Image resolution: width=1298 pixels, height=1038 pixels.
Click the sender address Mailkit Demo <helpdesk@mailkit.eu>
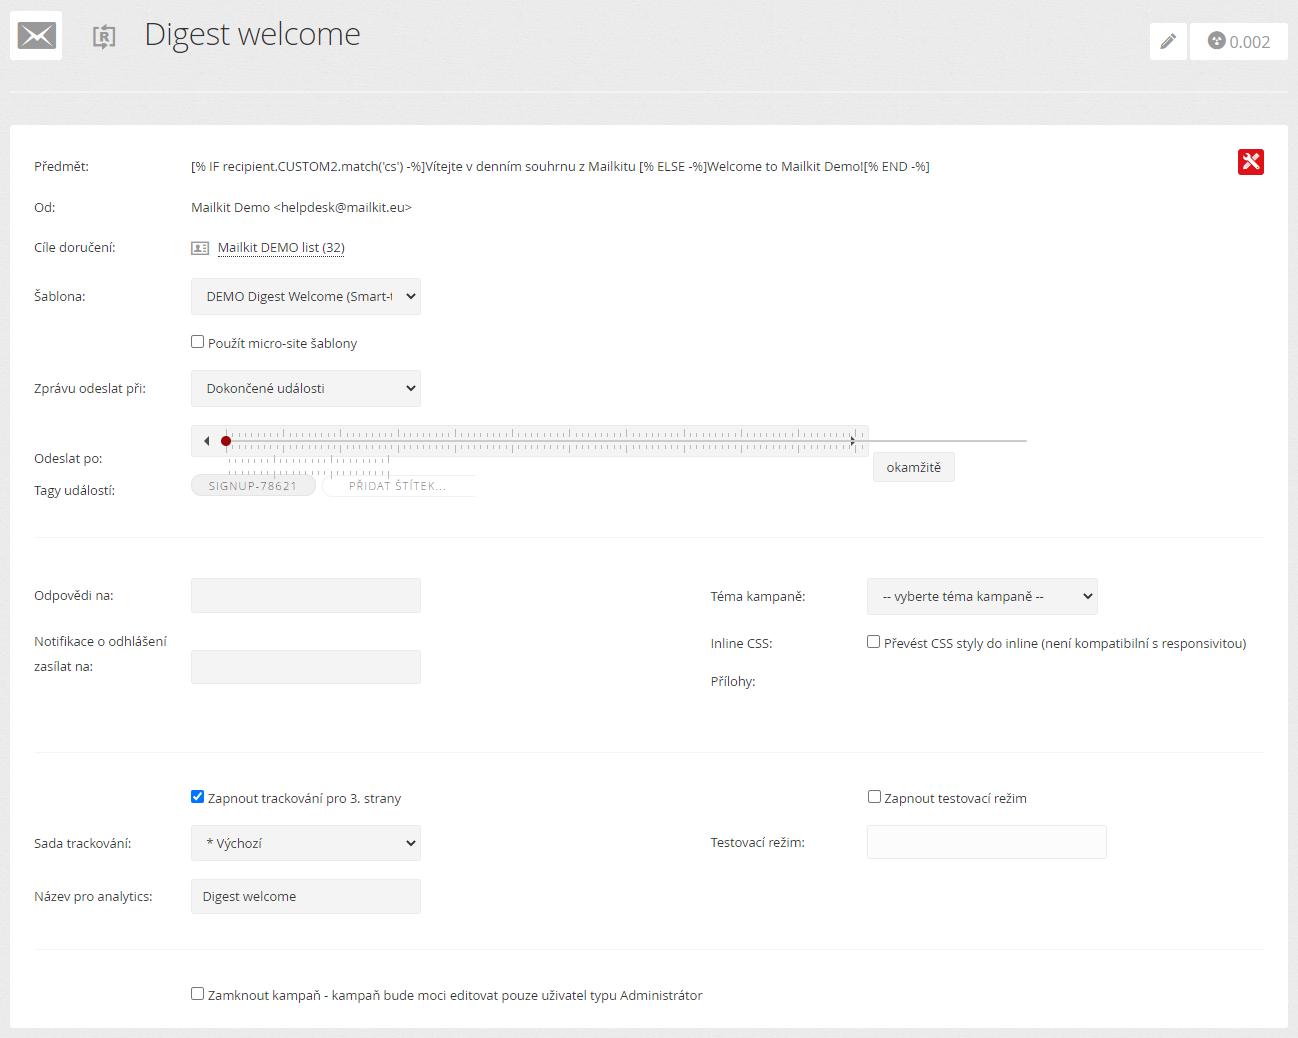click(x=301, y=208)
